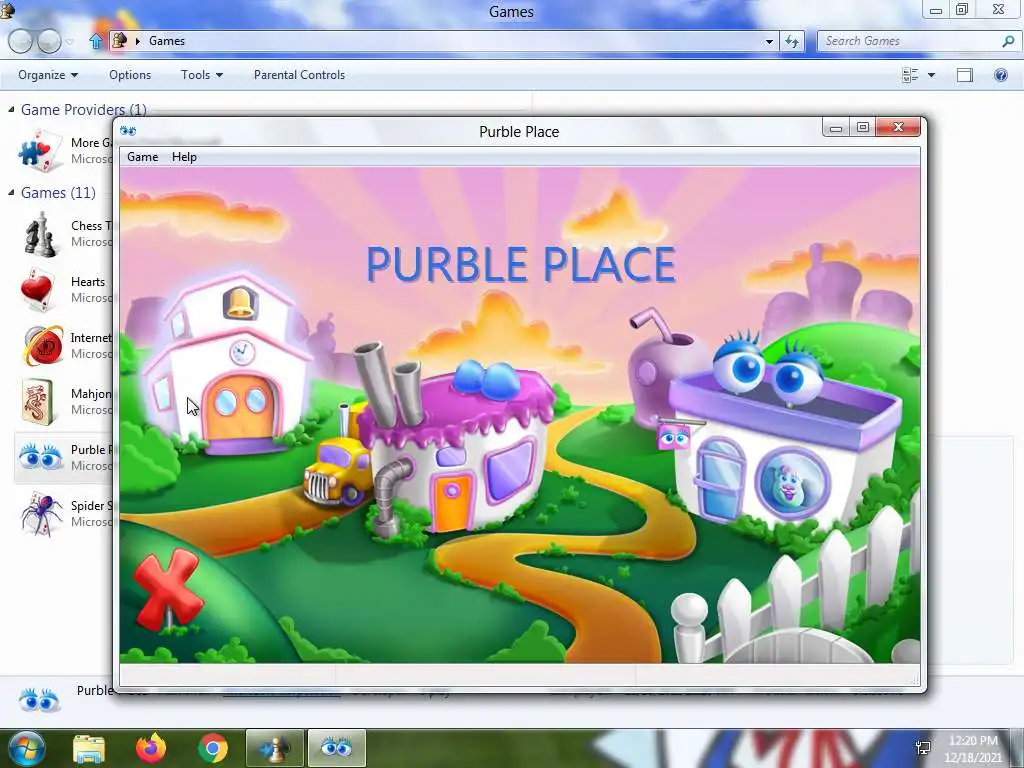Click the Search Games input field
1024x768 pixels.
click(909, 41)
